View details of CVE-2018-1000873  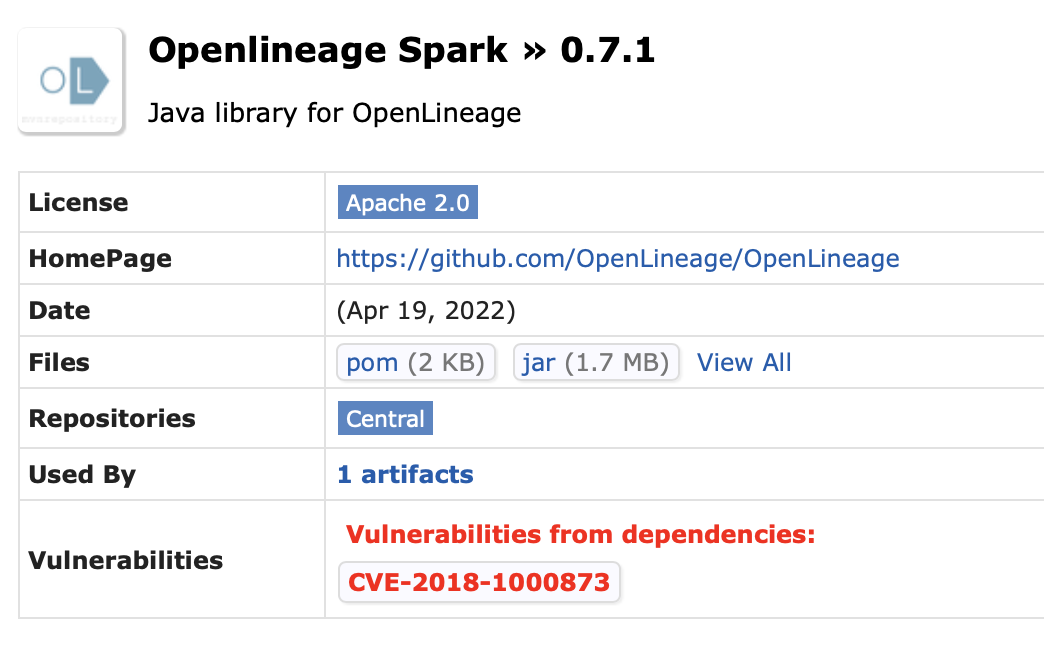coord(478,582)
